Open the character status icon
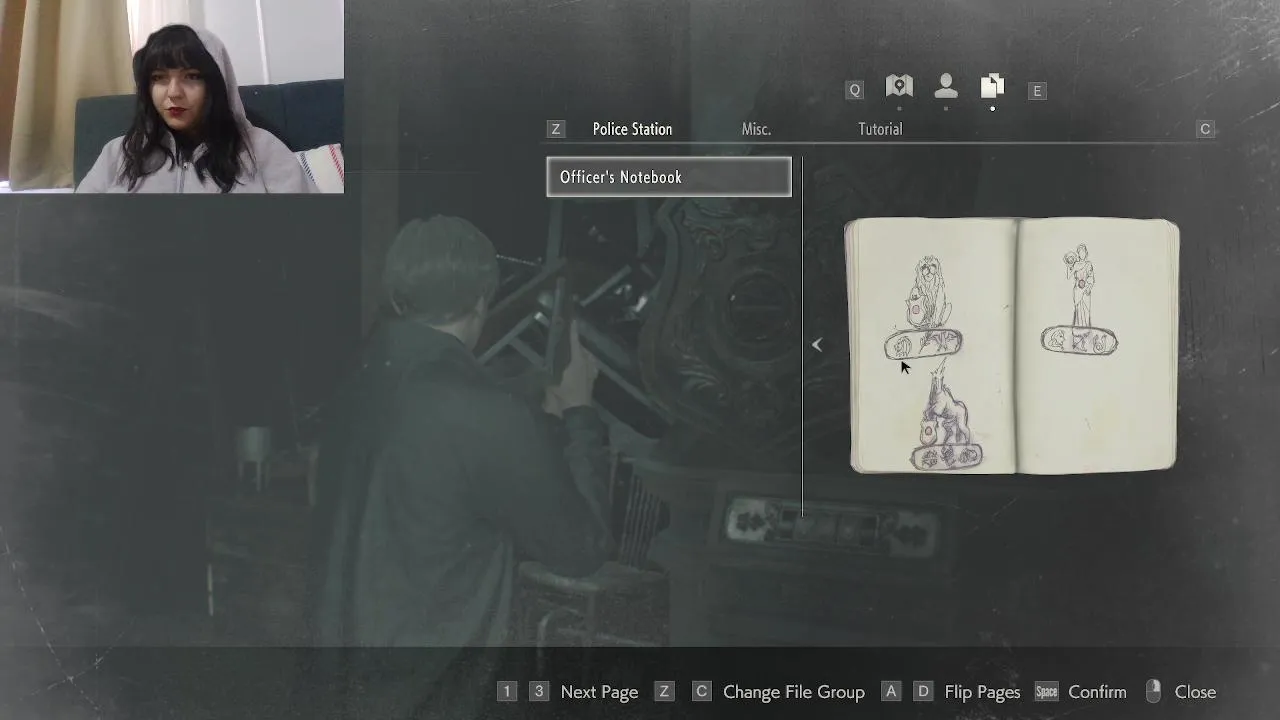 pyautogui.click(x=946, y=87)
